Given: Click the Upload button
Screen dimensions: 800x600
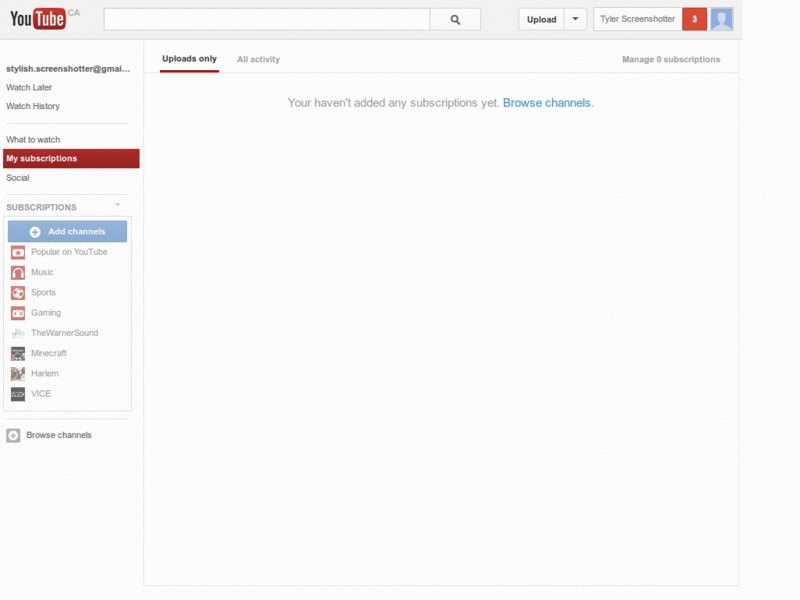Looking at the screenshot, I should point(541,18).
